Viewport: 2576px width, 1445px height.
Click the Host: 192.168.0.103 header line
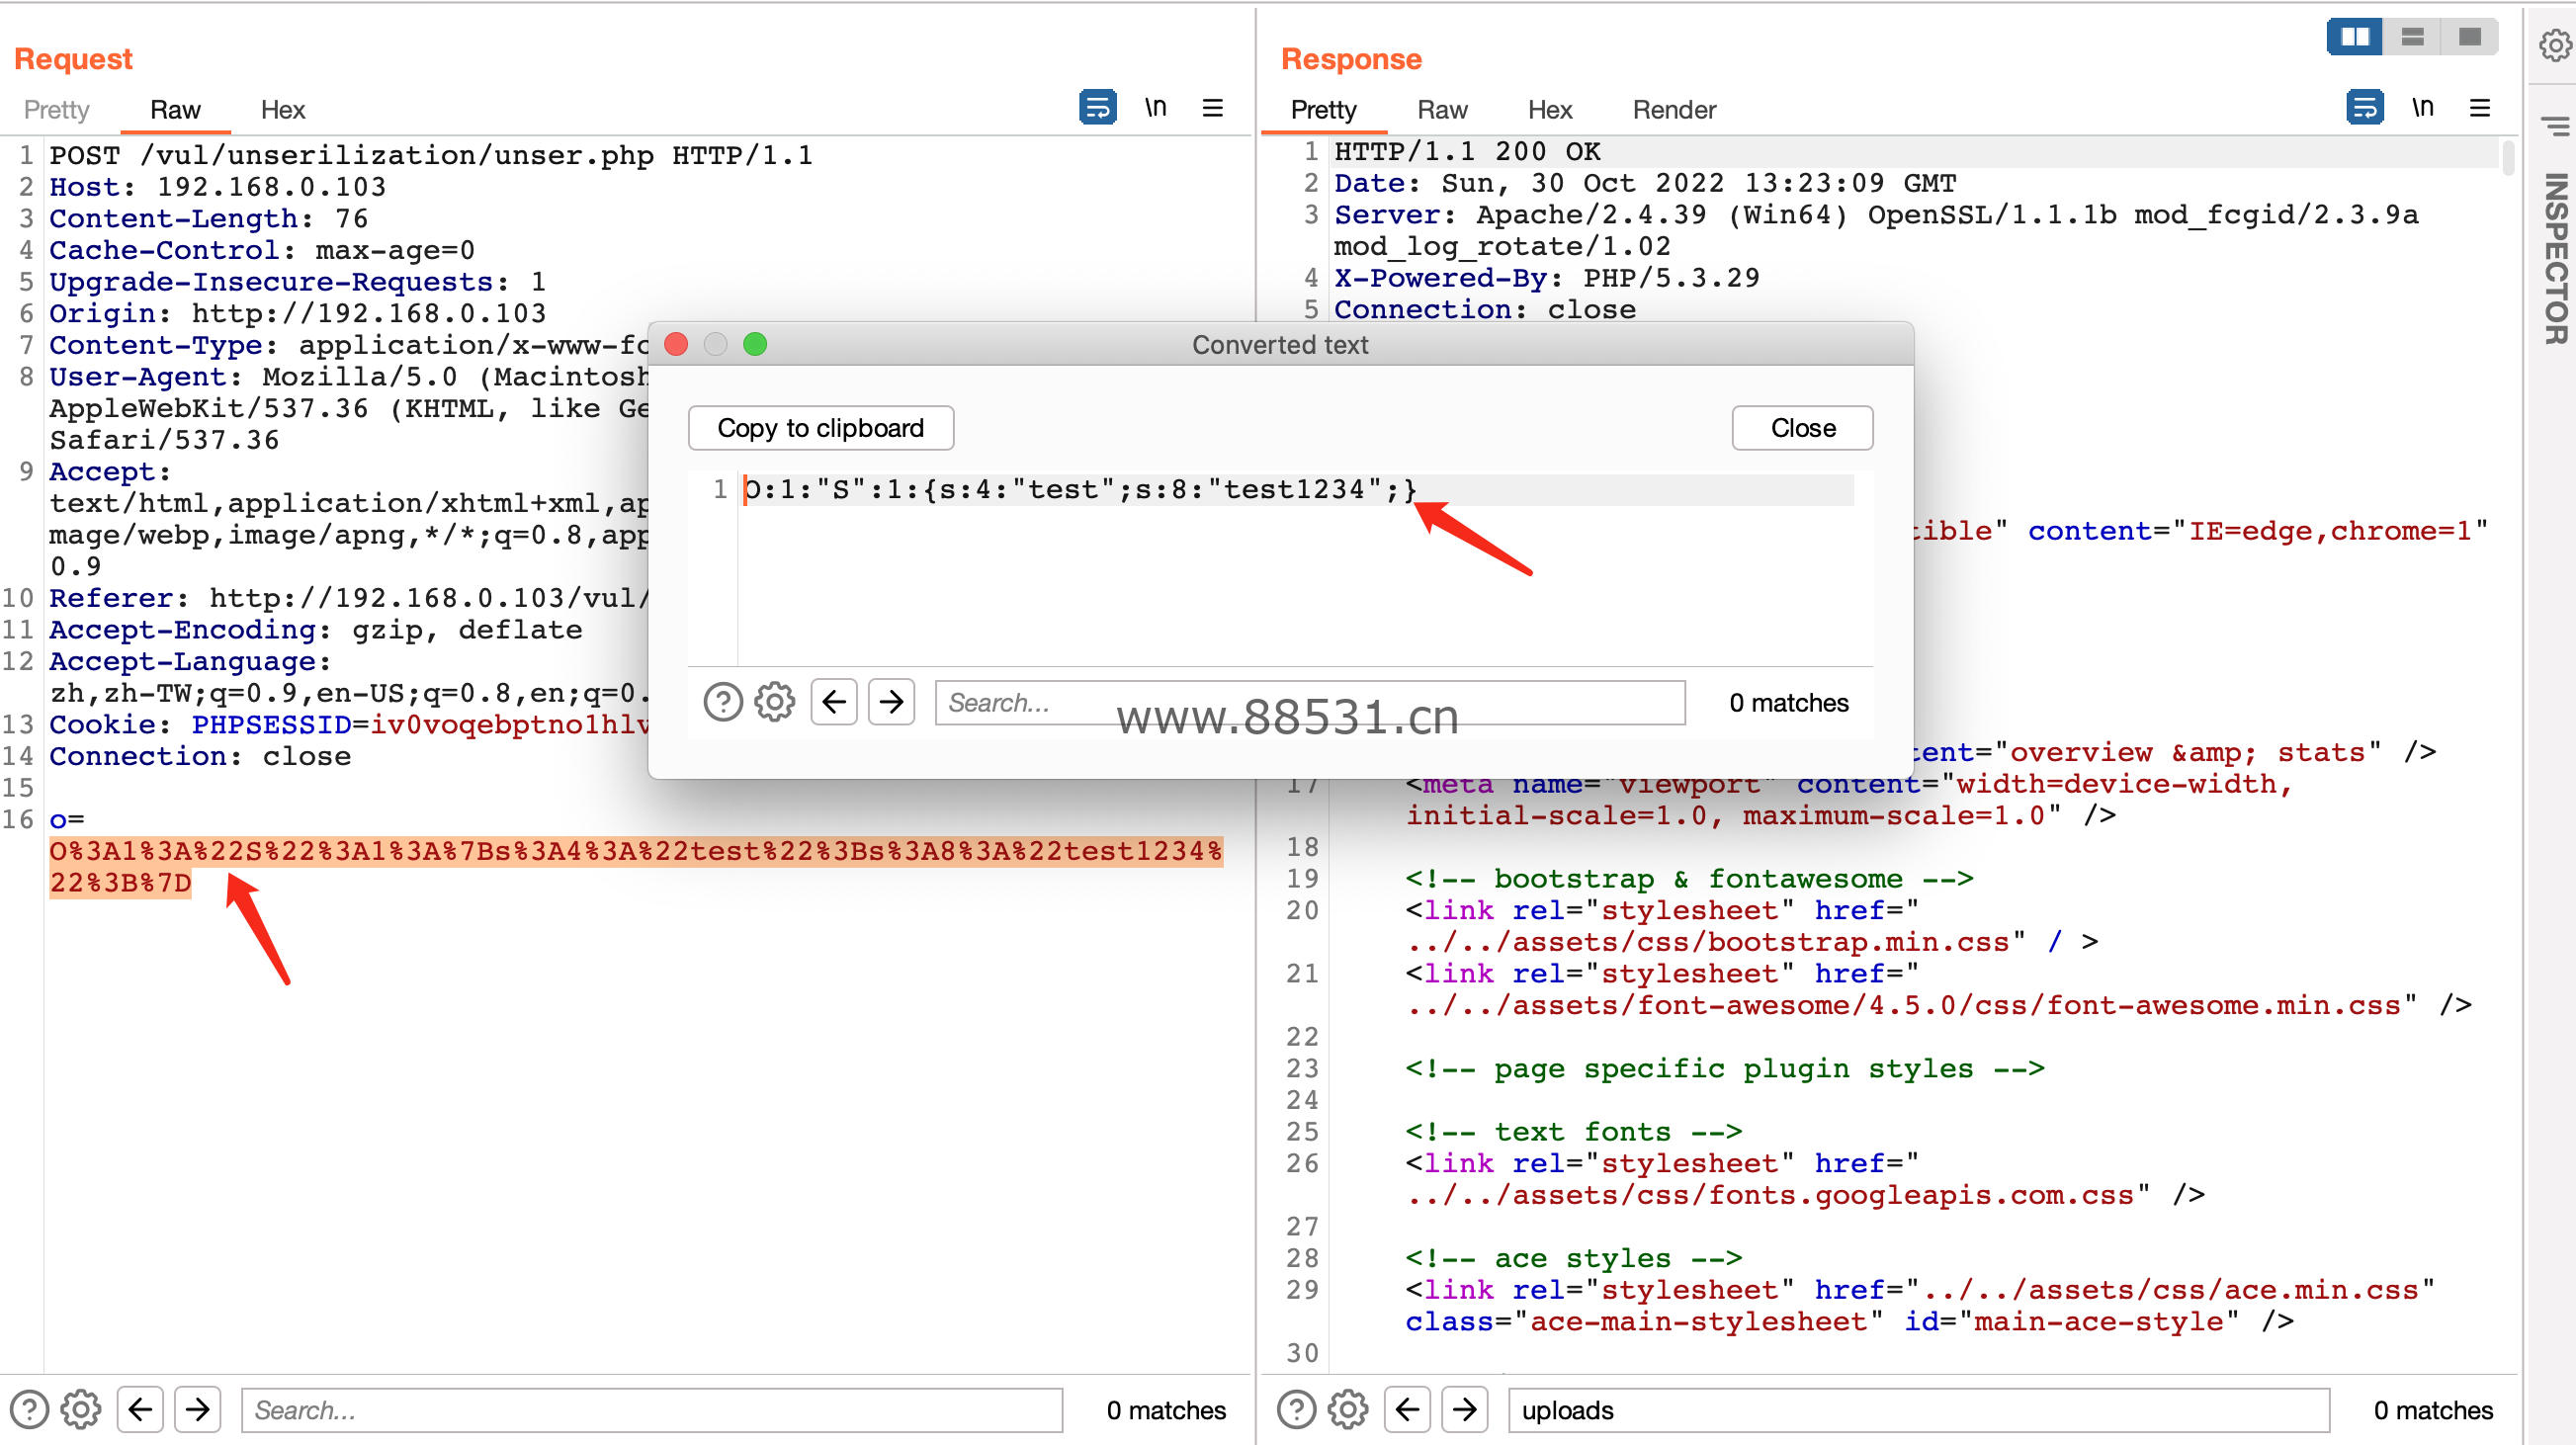[218, 187]
